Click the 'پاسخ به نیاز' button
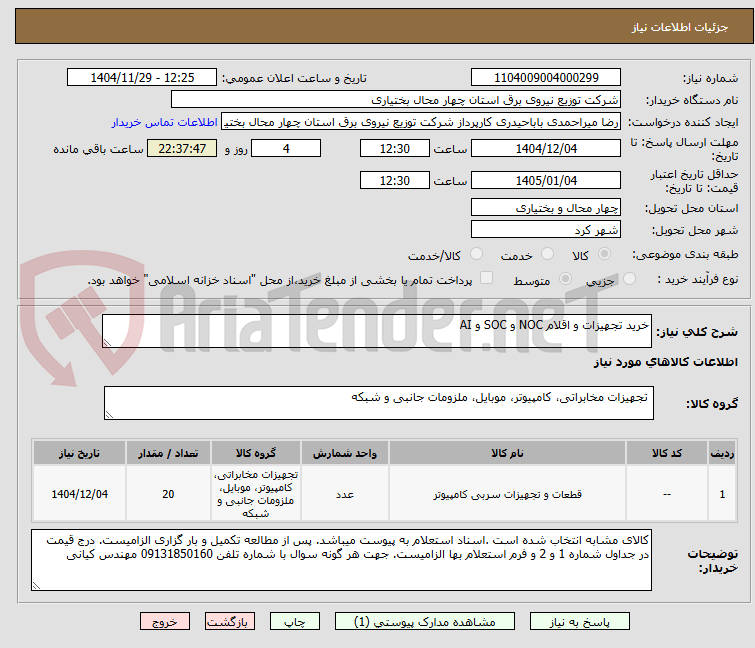The width and height of the screenshot is (755, 648). click(579, 622)
